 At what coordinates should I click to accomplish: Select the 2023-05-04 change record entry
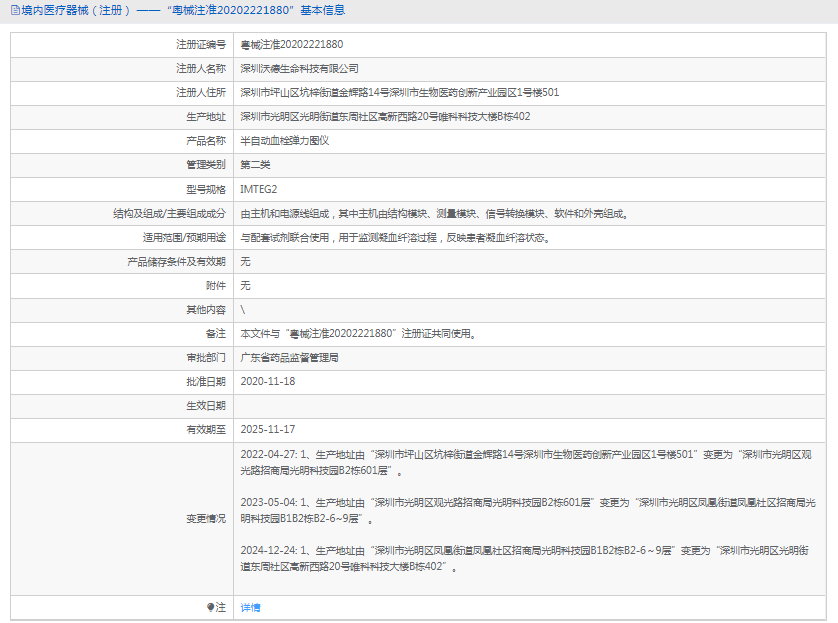pos(528,511)
